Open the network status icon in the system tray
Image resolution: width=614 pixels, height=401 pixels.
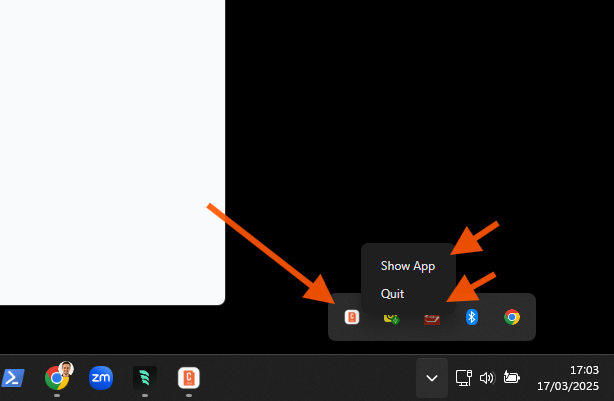464,378
